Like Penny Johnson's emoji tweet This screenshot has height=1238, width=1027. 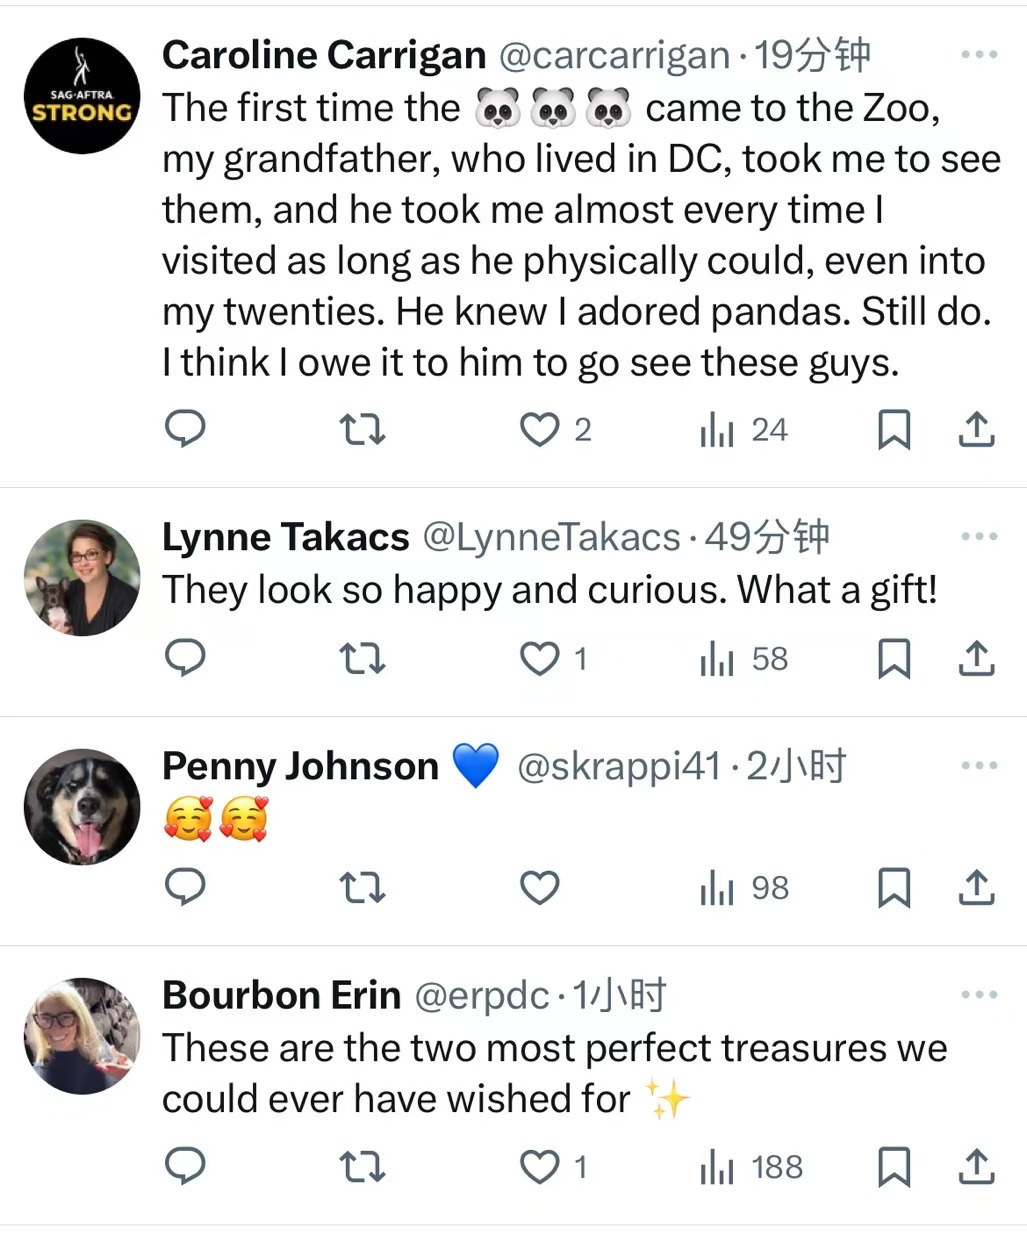click(x=540, y=888)
